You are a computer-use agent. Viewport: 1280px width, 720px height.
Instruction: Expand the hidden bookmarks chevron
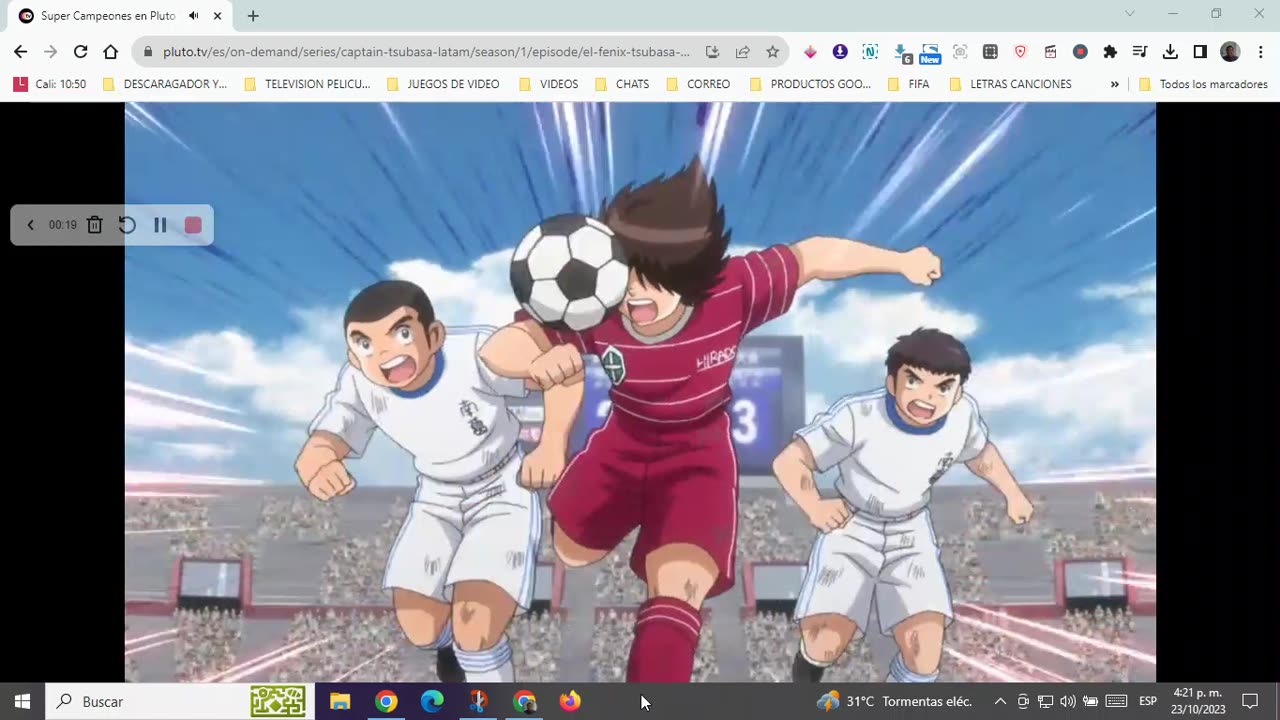pyautogui.click(x=1114, y=84)
